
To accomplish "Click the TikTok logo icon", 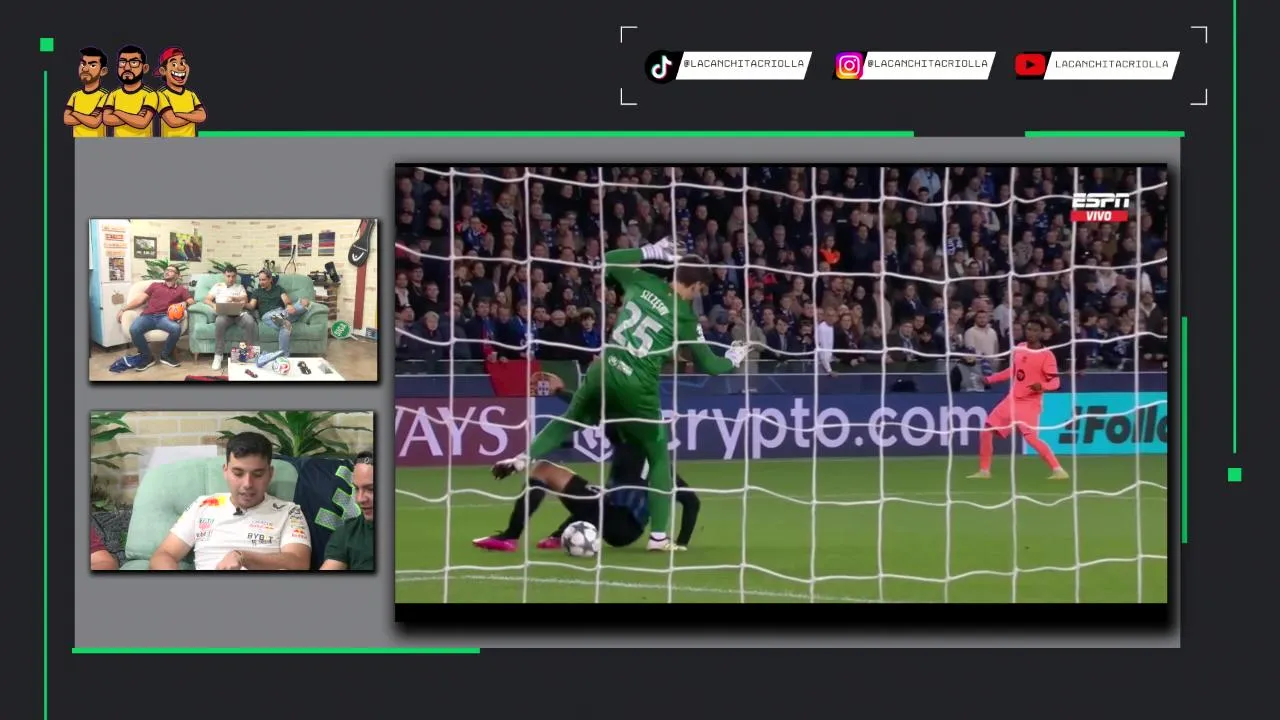I will pyautogui.click(x=660, y=67).
